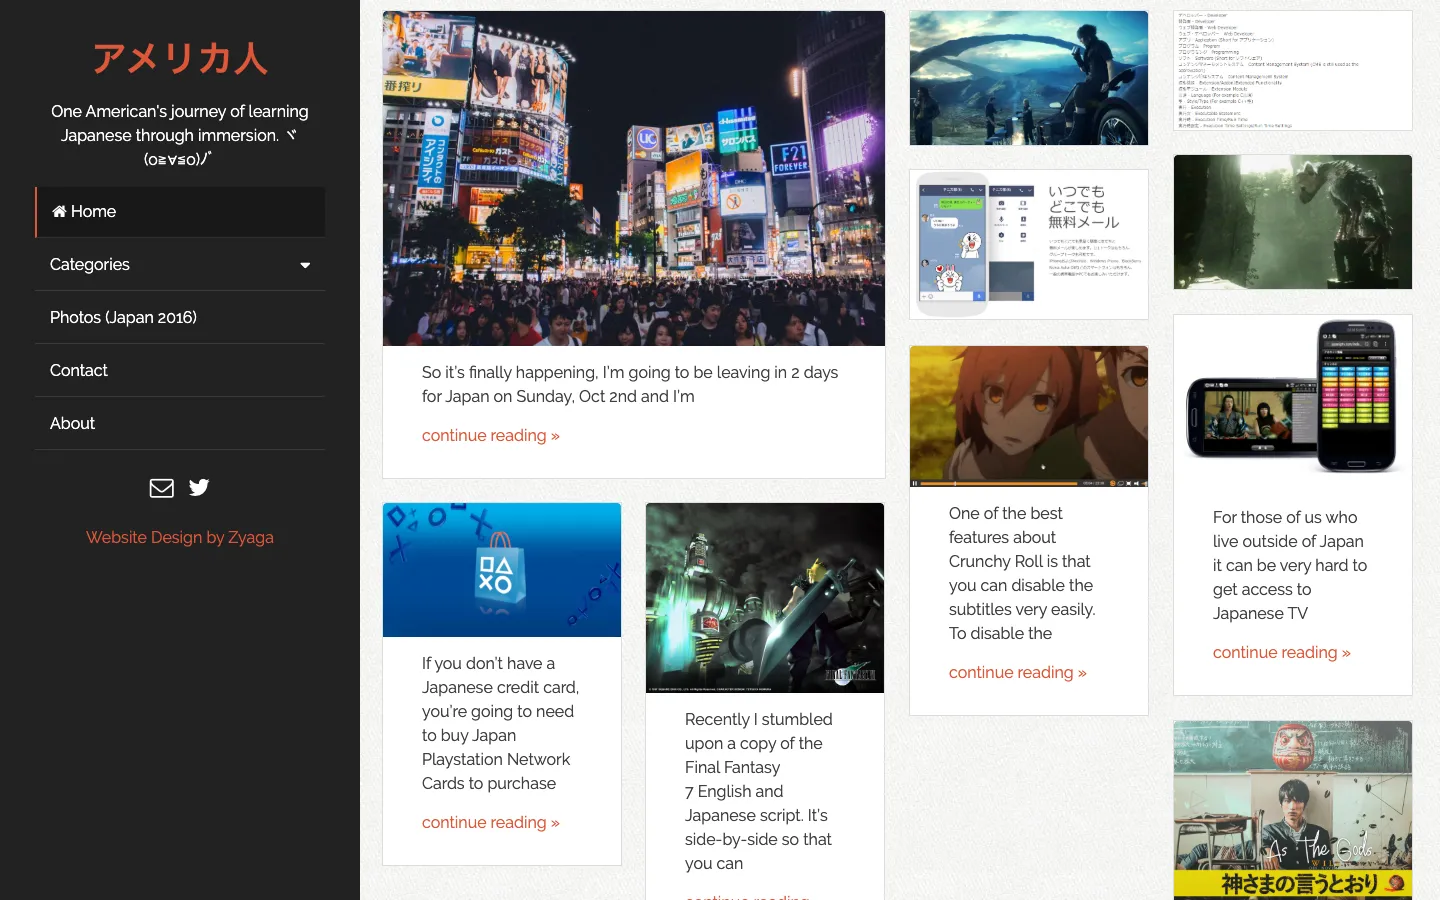Open the two smartphones TV image
Screen dimensions: 1440x900
coord(1293,396)
